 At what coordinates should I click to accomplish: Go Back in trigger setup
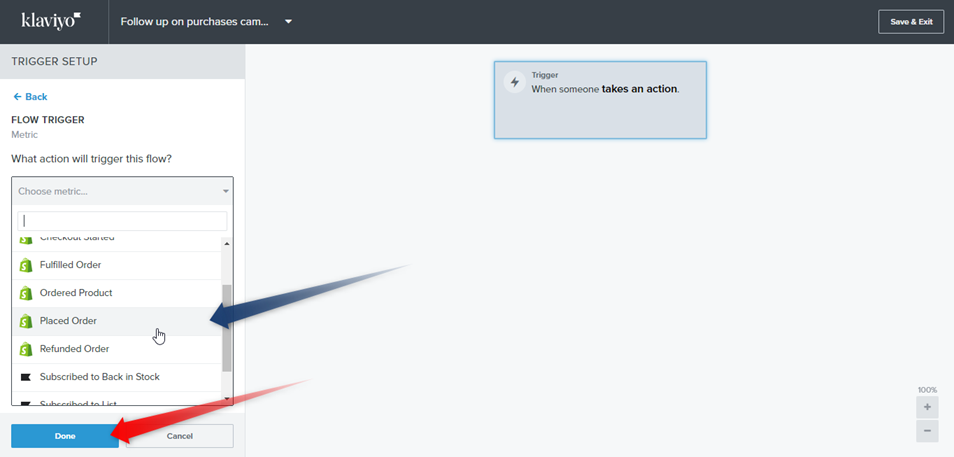pos(30,97)
